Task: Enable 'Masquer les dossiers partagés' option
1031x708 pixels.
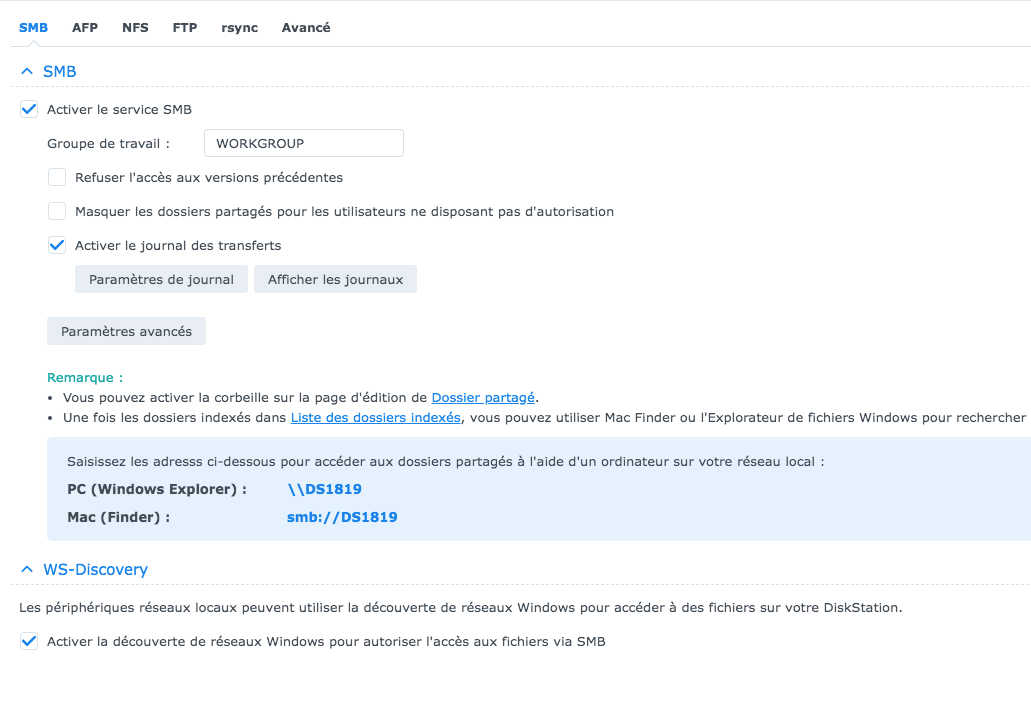Action: click(57, 212)
